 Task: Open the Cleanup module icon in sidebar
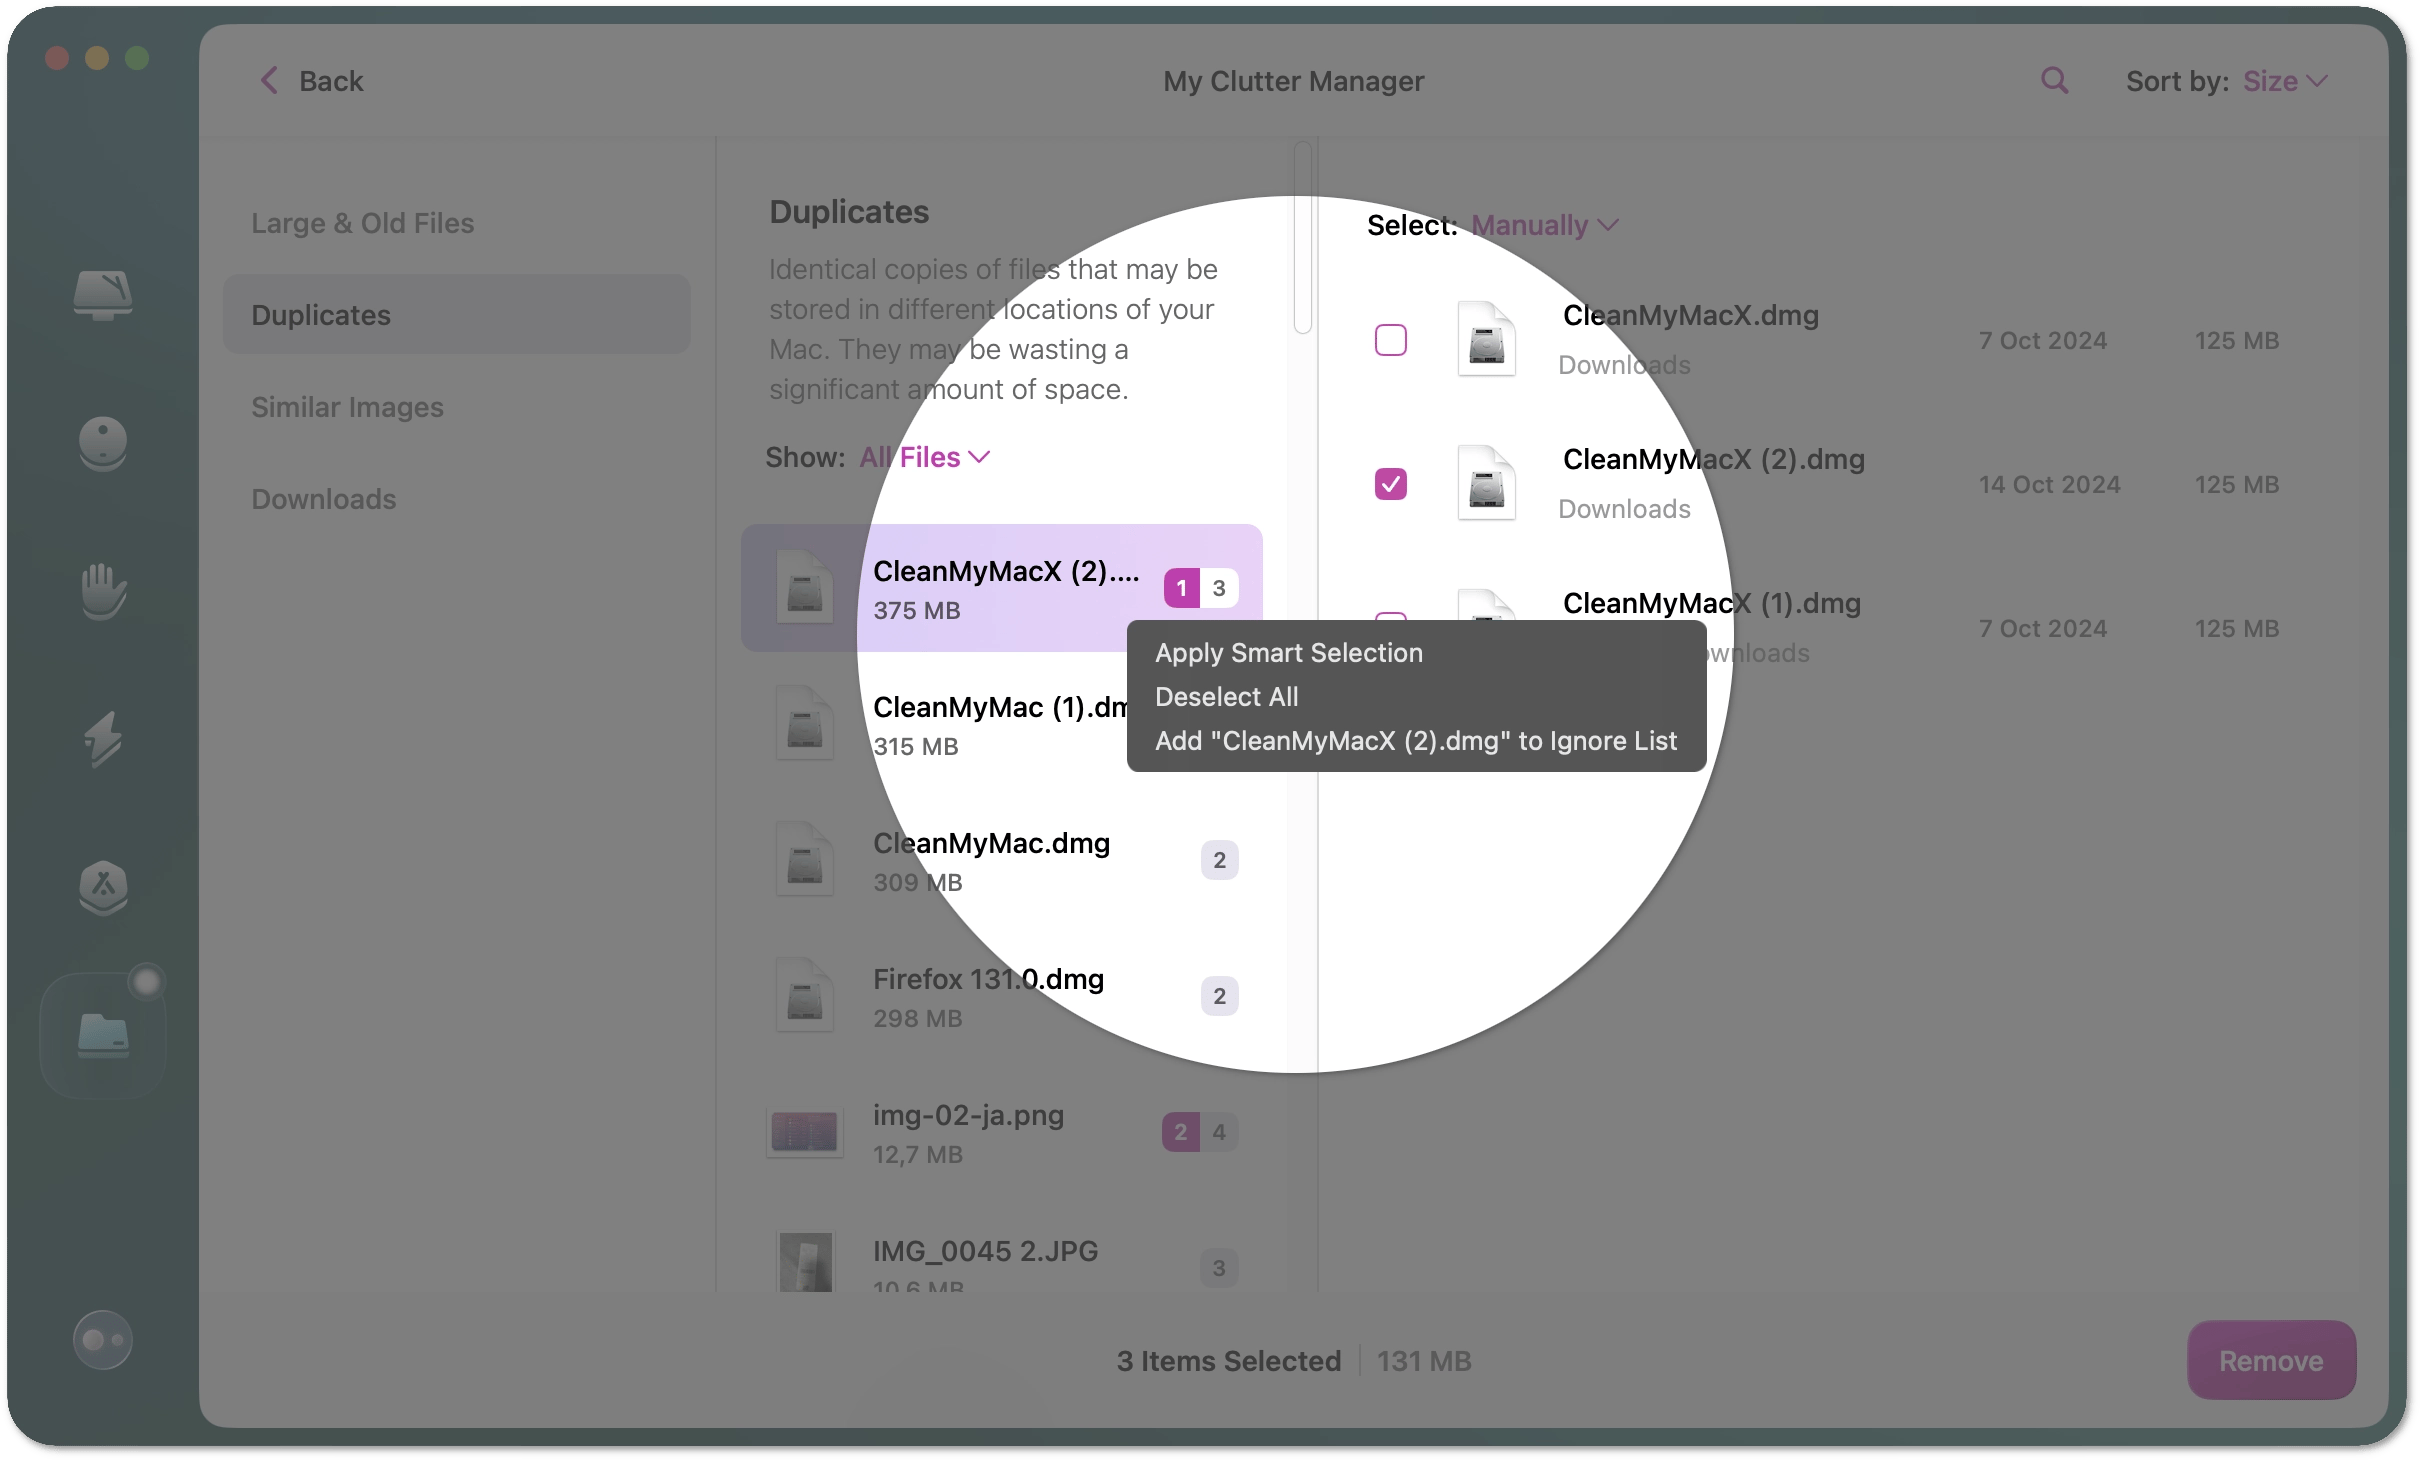[103, 443]
